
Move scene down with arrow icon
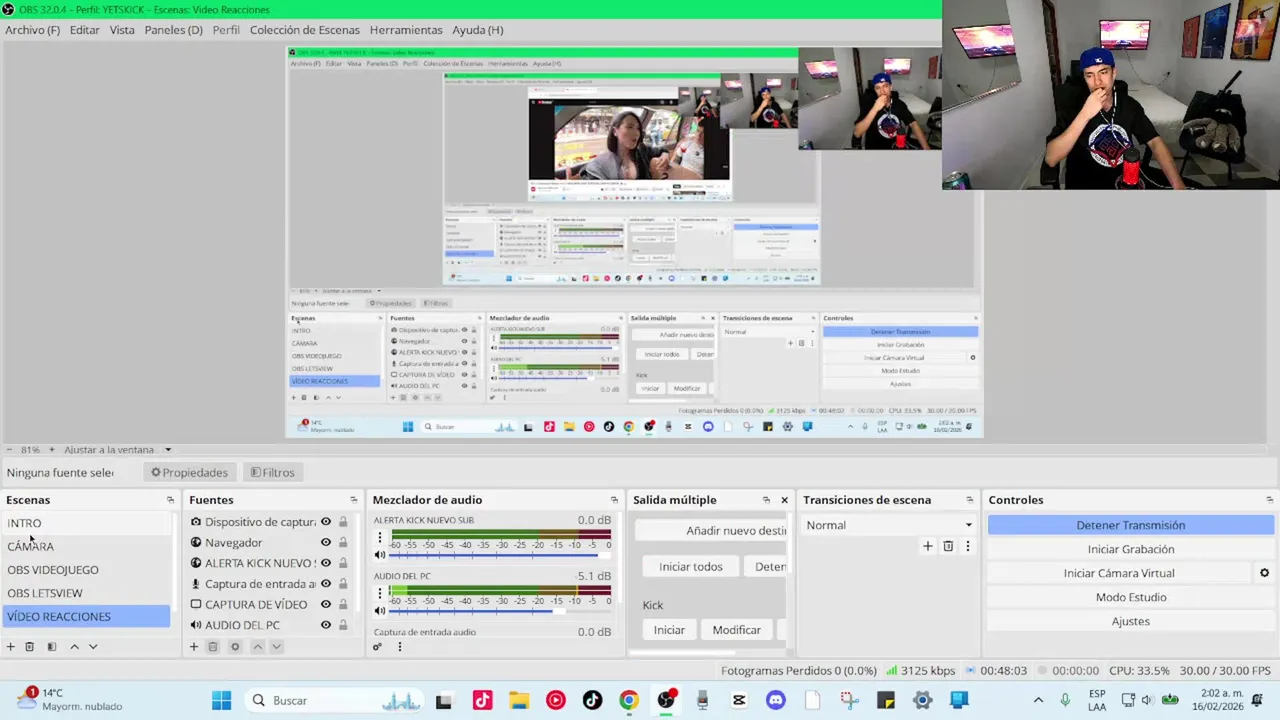click(x=93, y=647)
